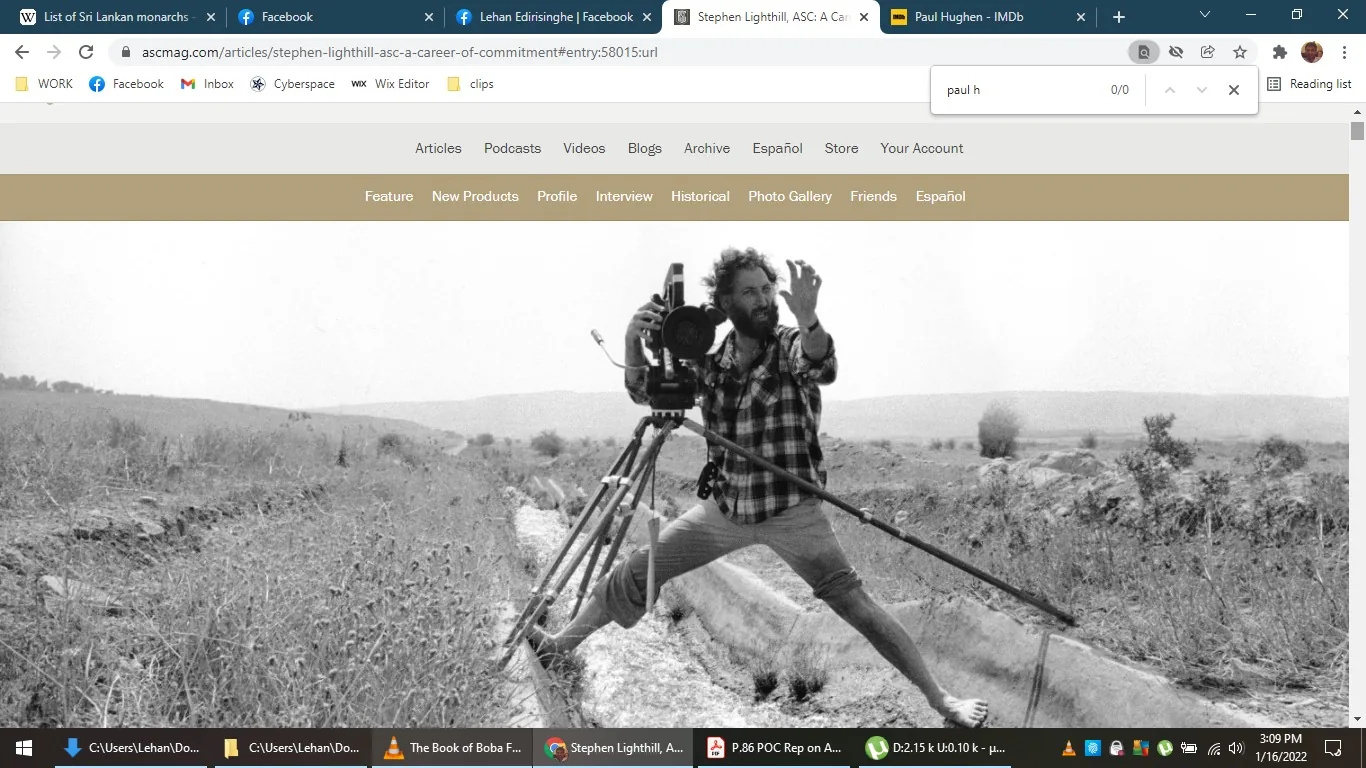Launch VLC from the system tray
The image size is (1366, 768).
click(x=1068, y=747)
